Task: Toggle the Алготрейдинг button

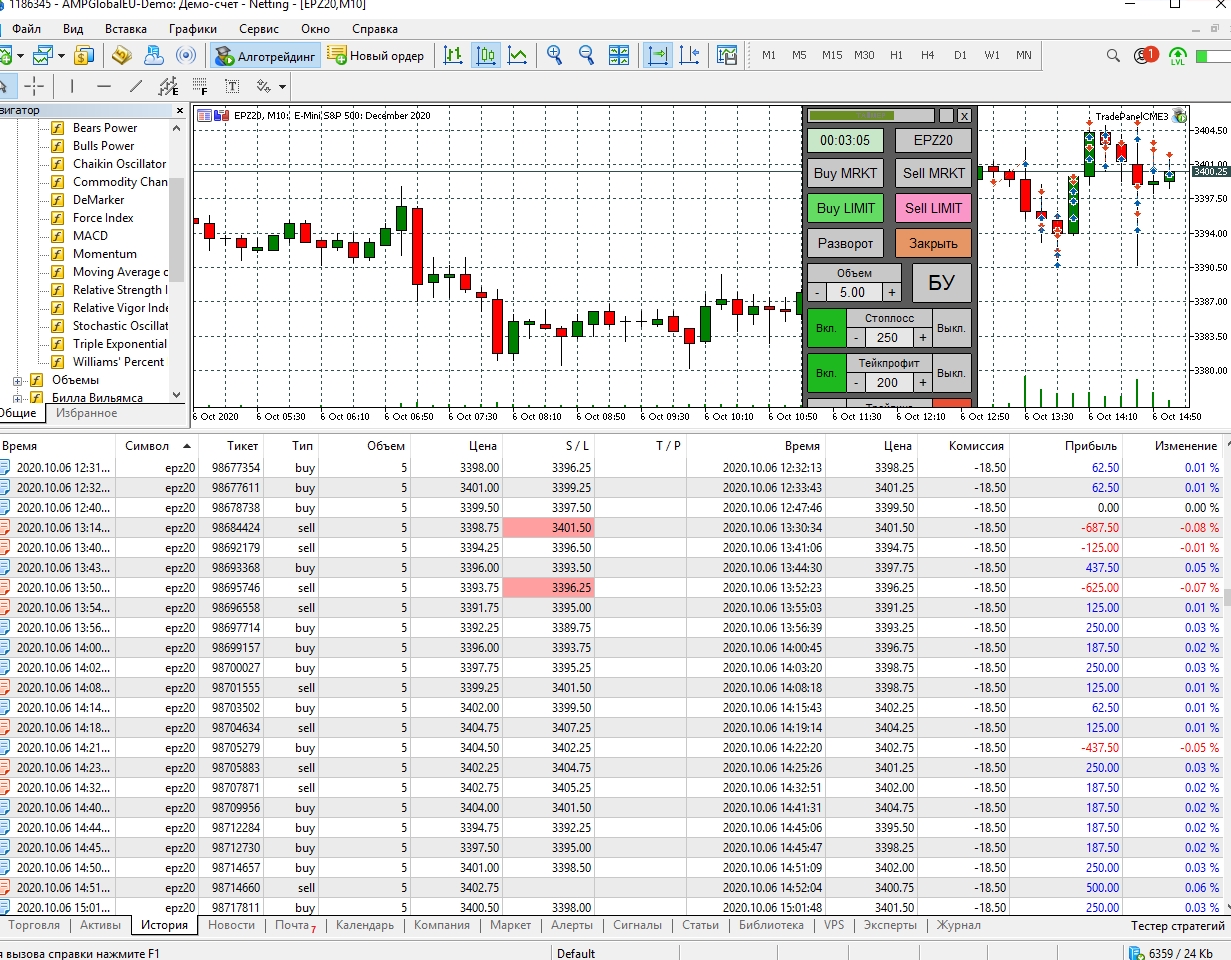Action: (266, 56)
